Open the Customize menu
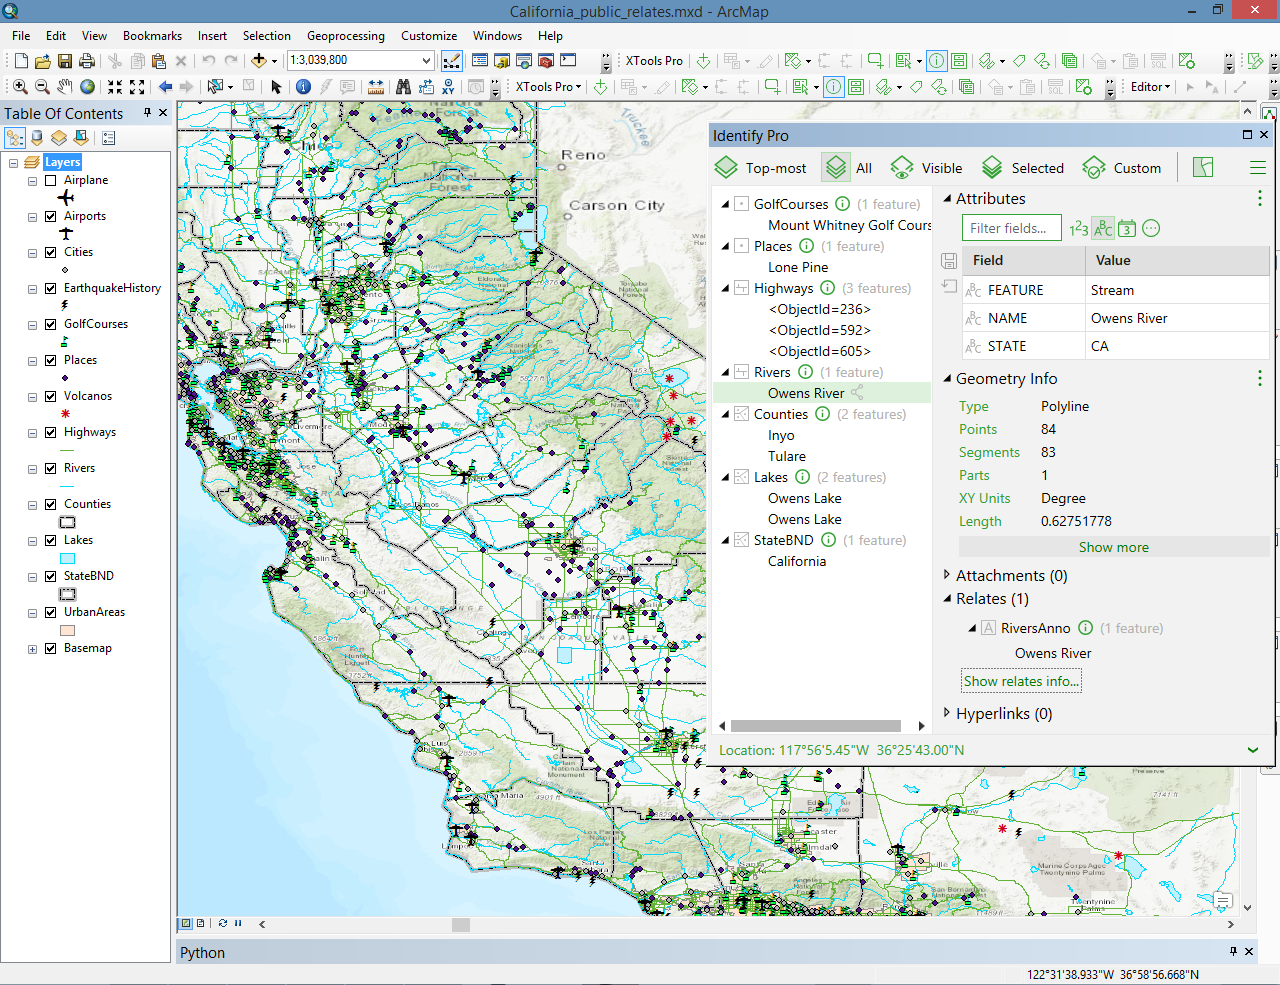 (429, 36)
